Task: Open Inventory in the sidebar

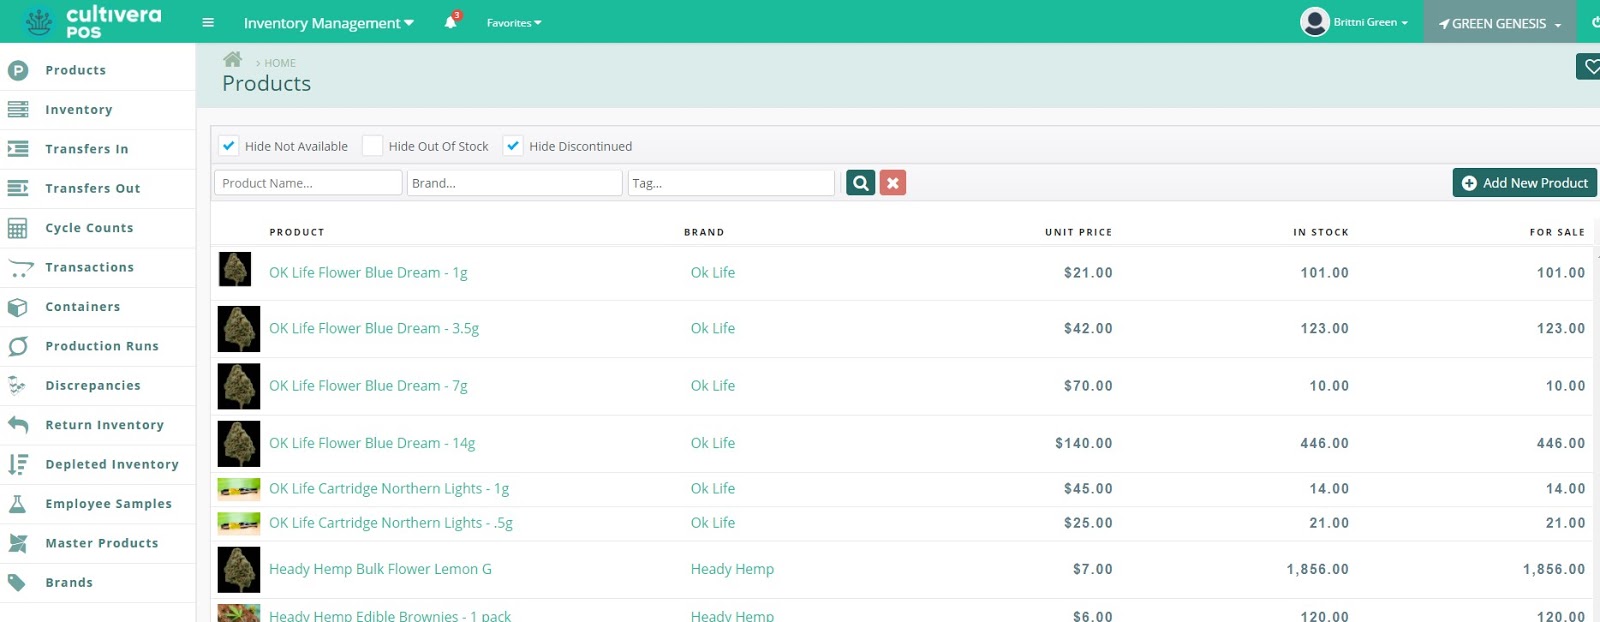Action: point(79,110)
